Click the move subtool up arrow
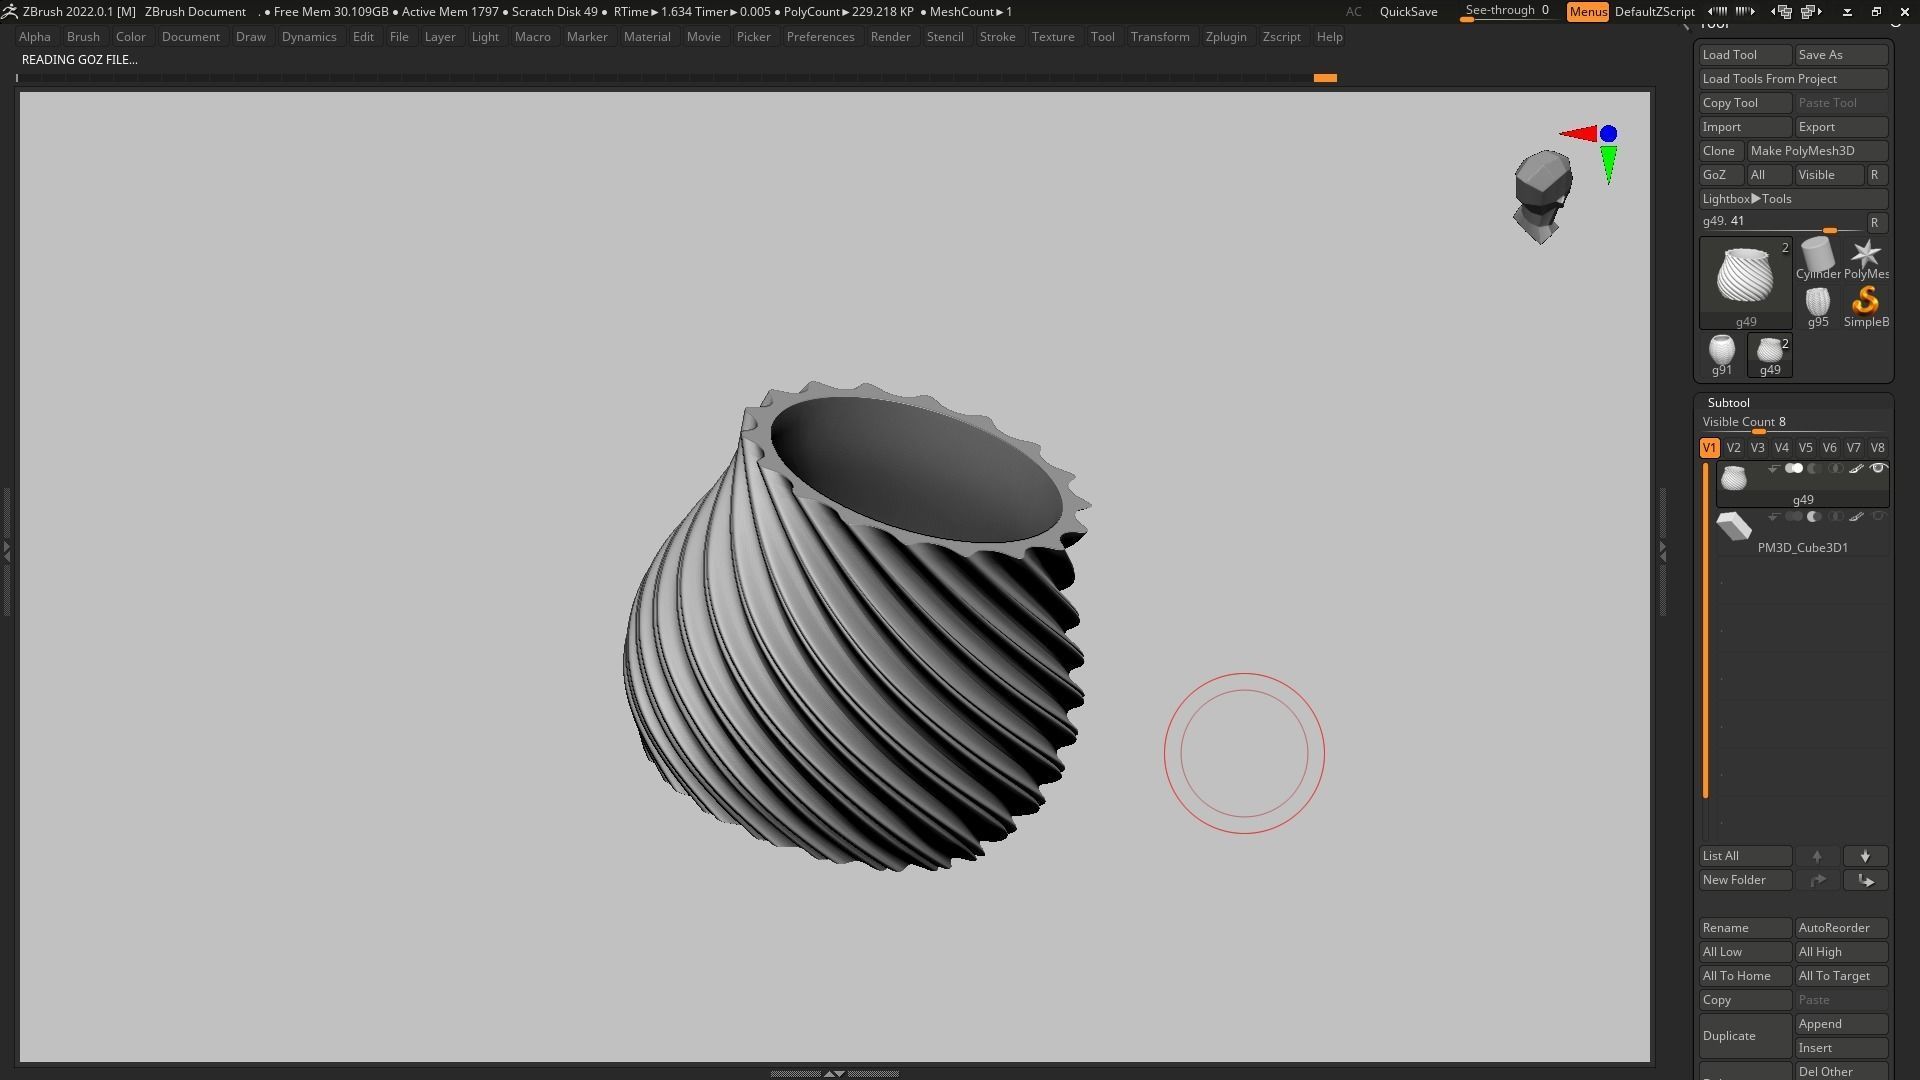 pyautogui.click(x=1817, y=856)
